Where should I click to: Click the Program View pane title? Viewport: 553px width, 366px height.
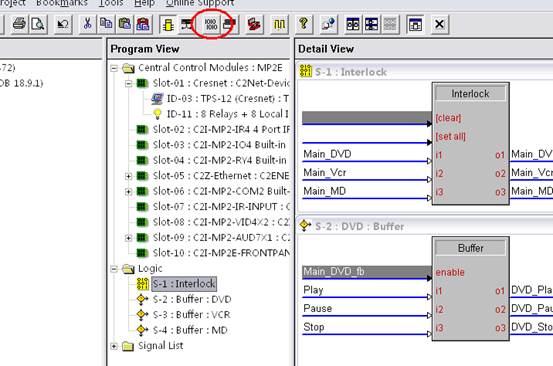coord(145,49)
